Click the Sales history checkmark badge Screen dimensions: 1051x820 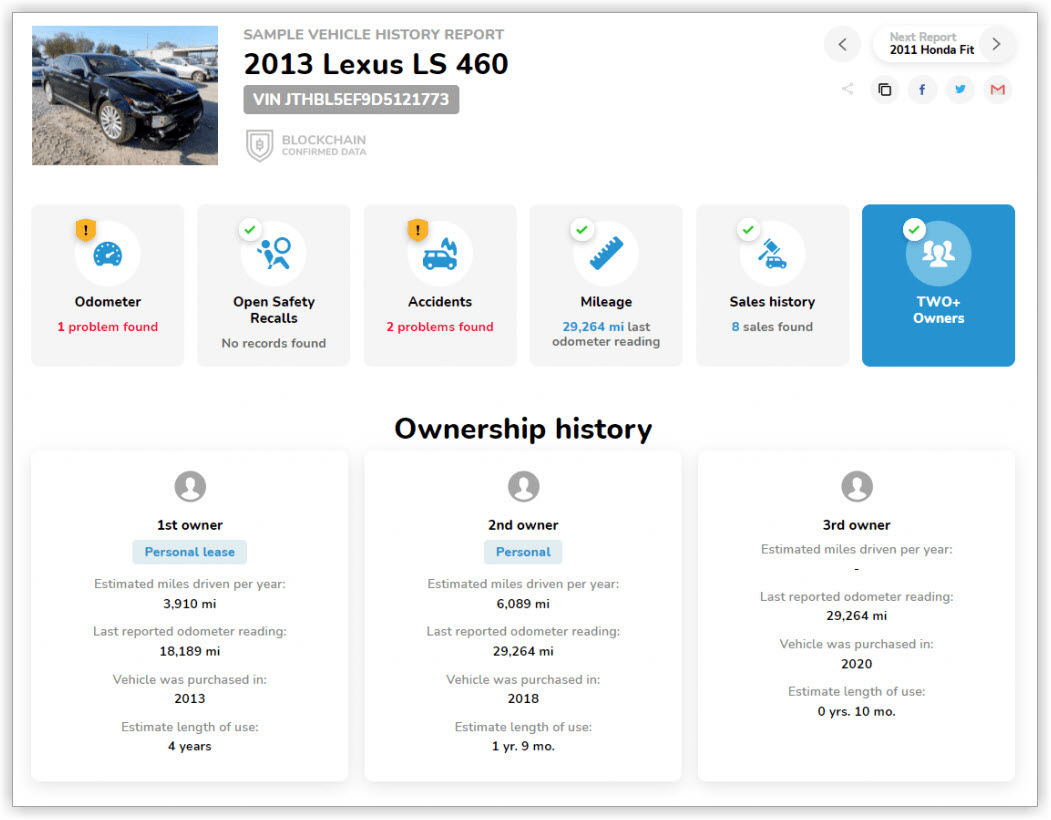pos(748,230)
